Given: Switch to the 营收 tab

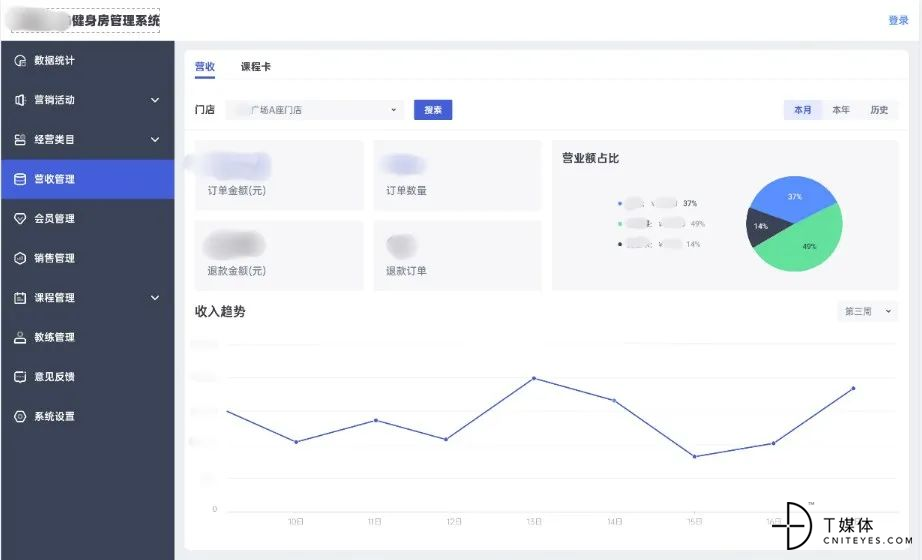Looking at the screenshot, I should point(205,66).
